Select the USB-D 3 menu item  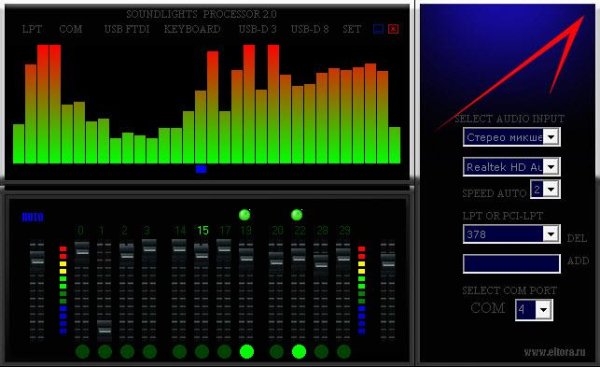point(258,29)
